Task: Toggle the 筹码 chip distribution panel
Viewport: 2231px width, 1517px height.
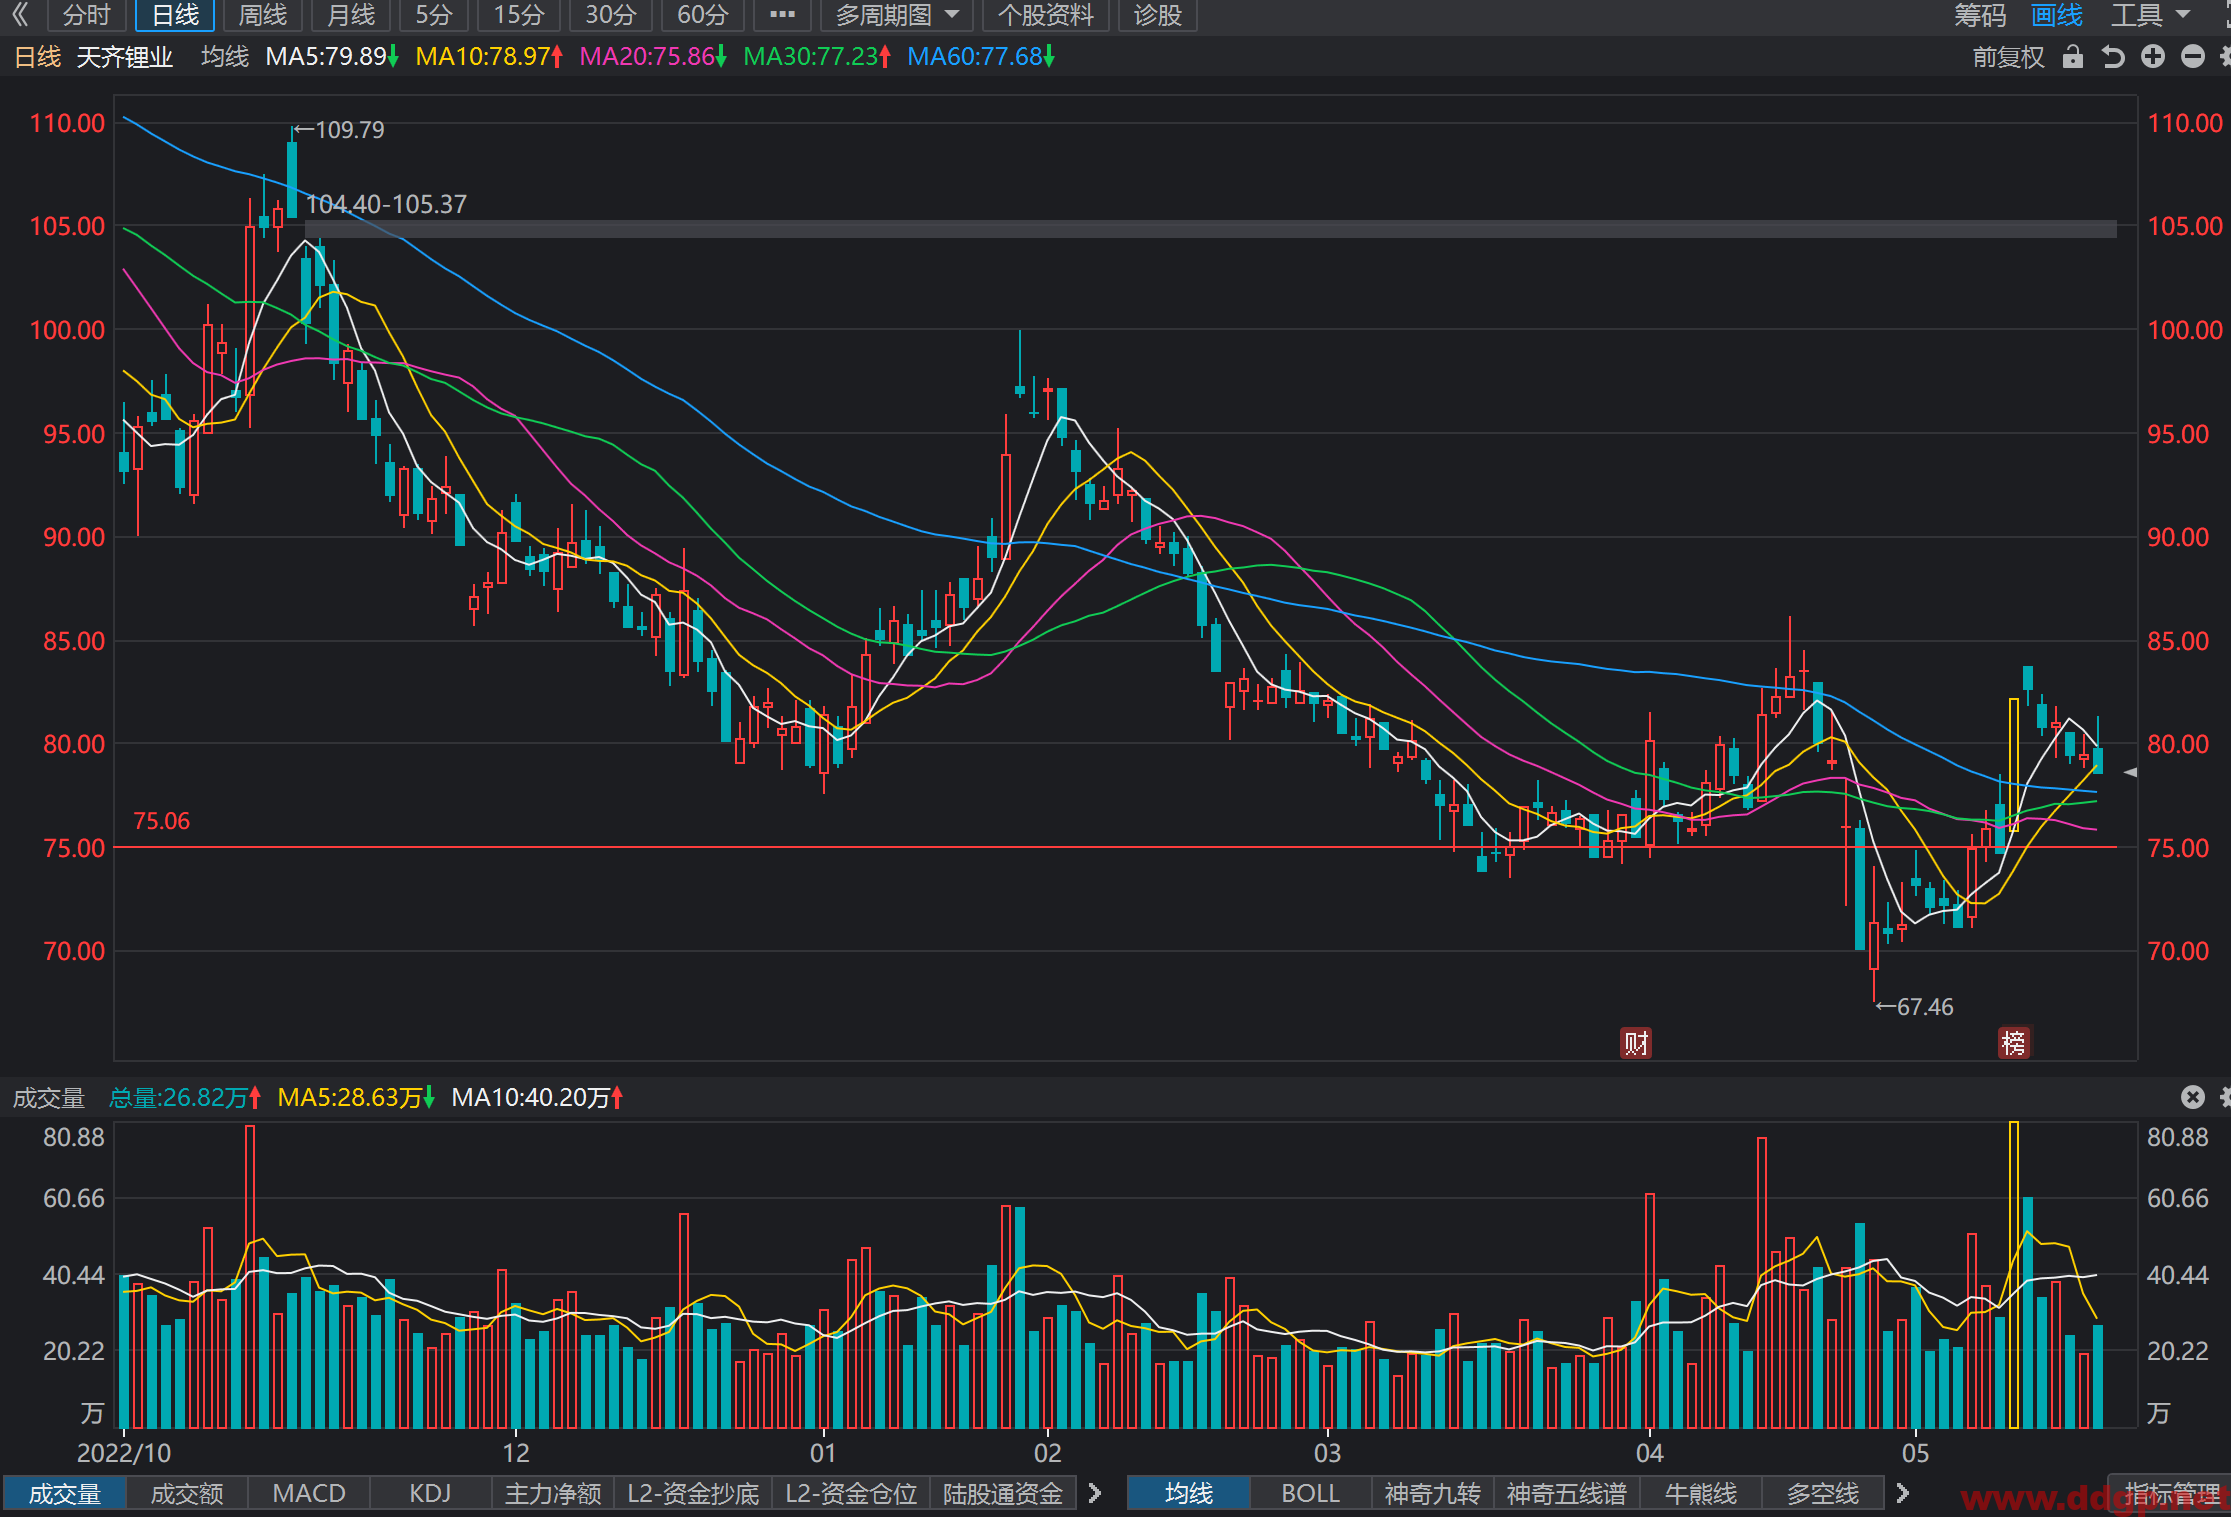Action: 1980,15
